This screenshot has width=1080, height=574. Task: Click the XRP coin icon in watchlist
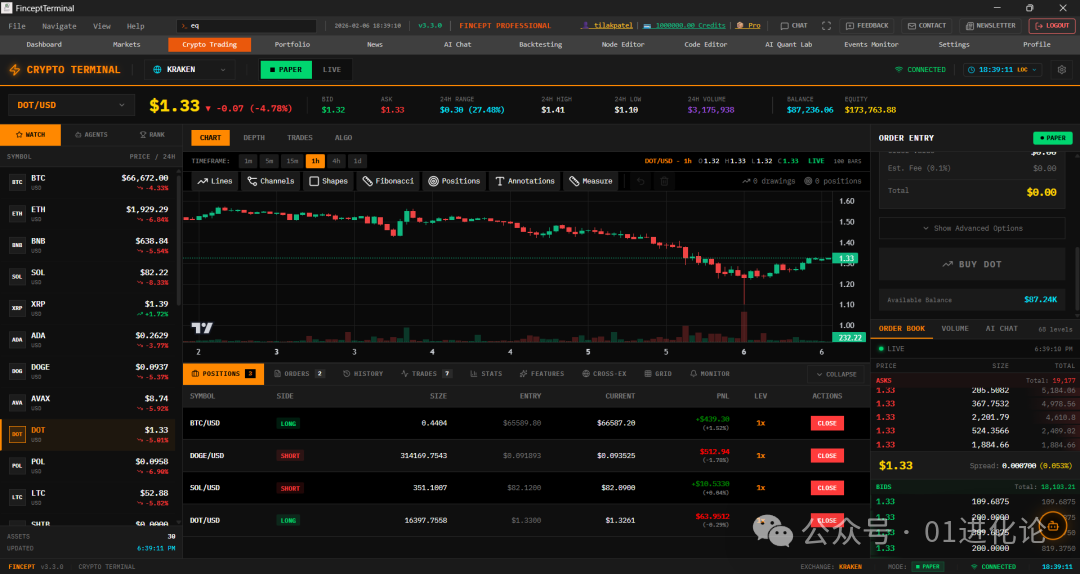[x=17, y=309]
